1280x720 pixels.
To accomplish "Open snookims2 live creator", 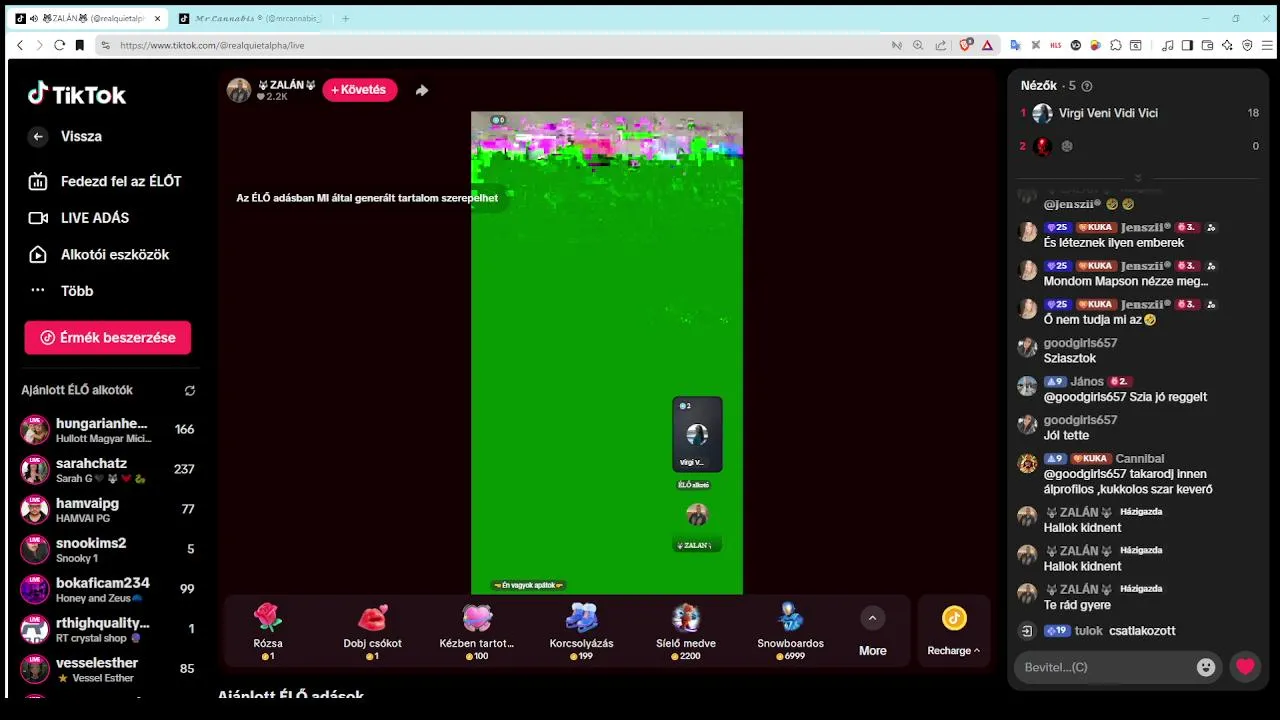I will coord(108,550).
